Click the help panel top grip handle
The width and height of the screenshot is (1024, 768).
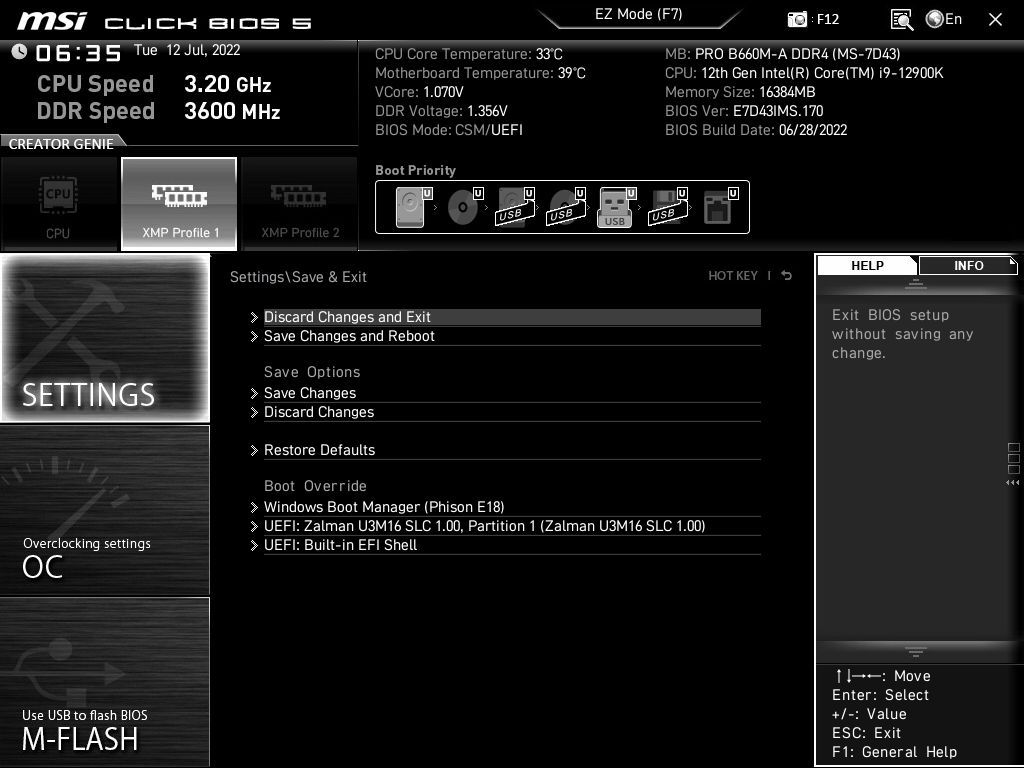click(916, 284)
